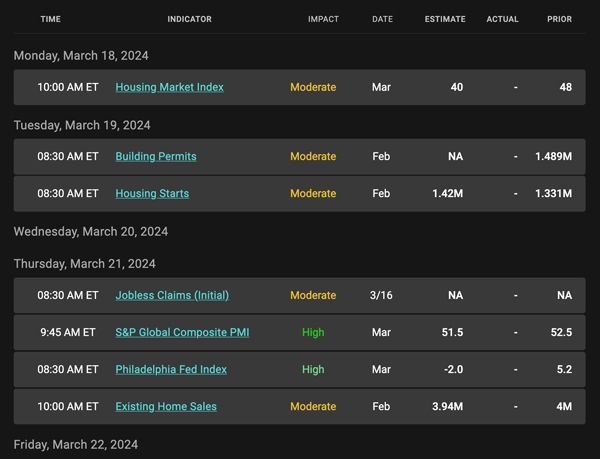The height and width of the screenshot is (459, 600).
Task: Click the INDICATOR column header
Action: coord(189,19)
